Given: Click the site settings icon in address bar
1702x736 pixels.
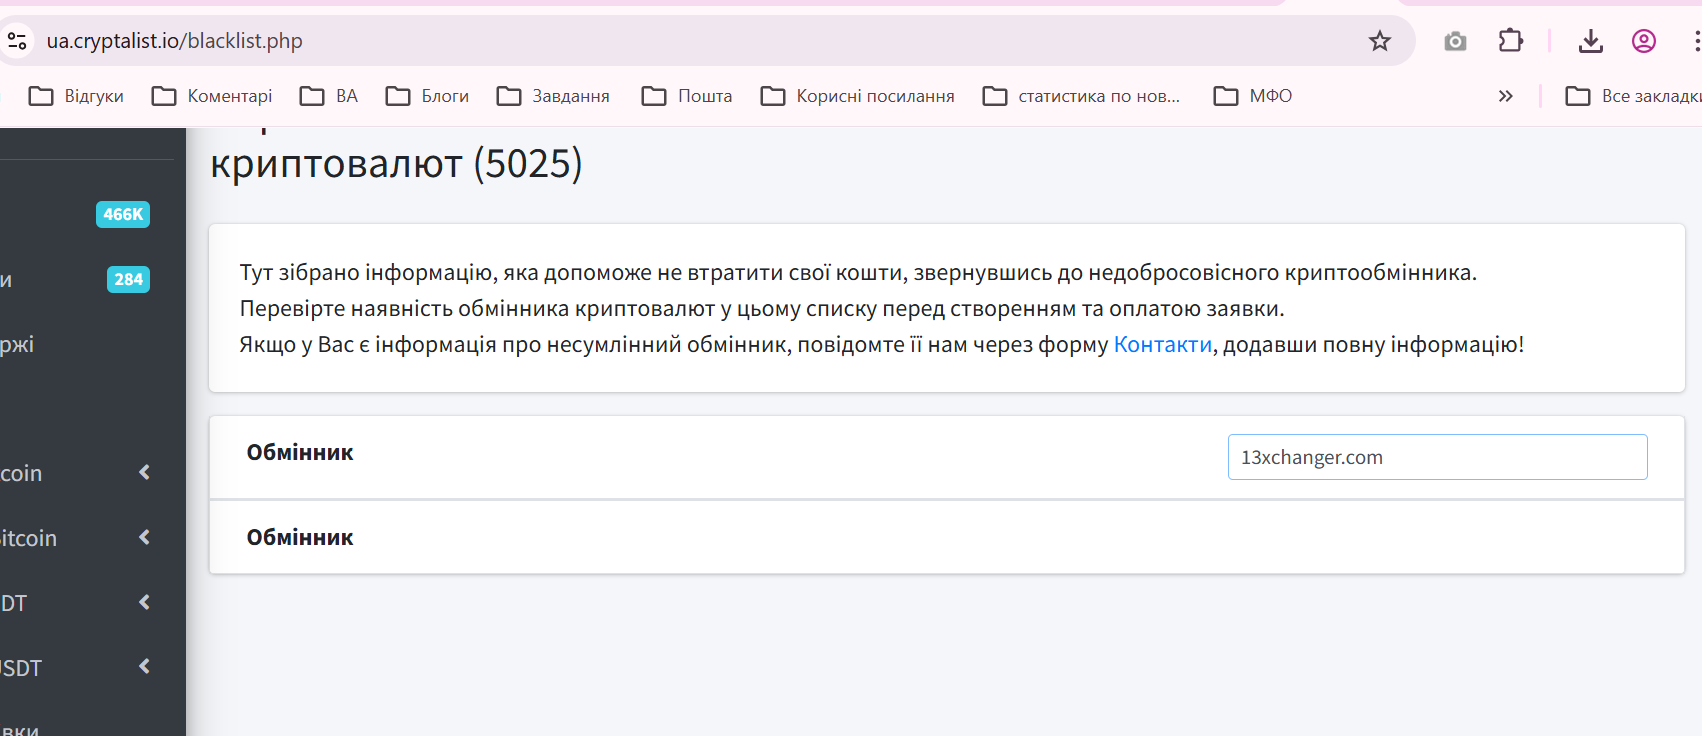Looking at the screenshot, I should click(17, 41).
